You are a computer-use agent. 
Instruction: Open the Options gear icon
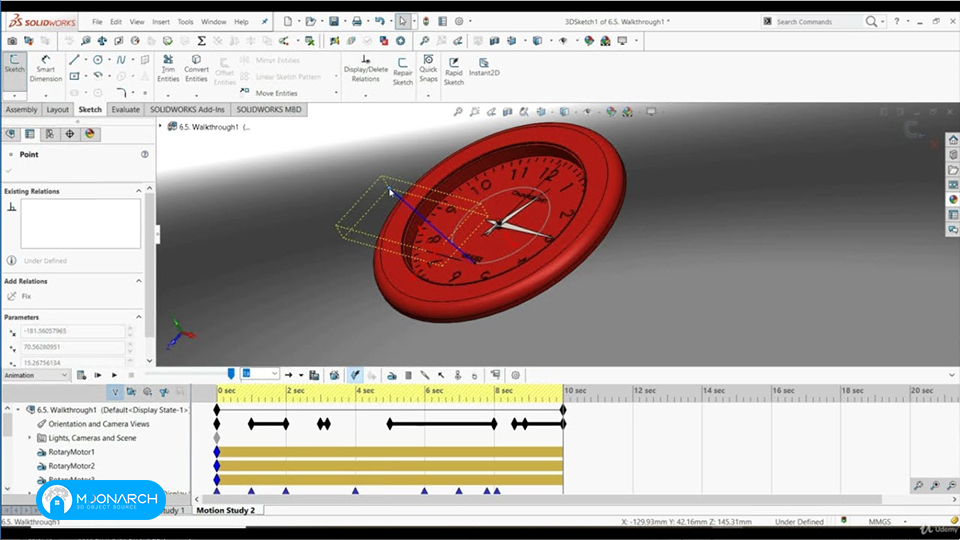tap(459, 21)
